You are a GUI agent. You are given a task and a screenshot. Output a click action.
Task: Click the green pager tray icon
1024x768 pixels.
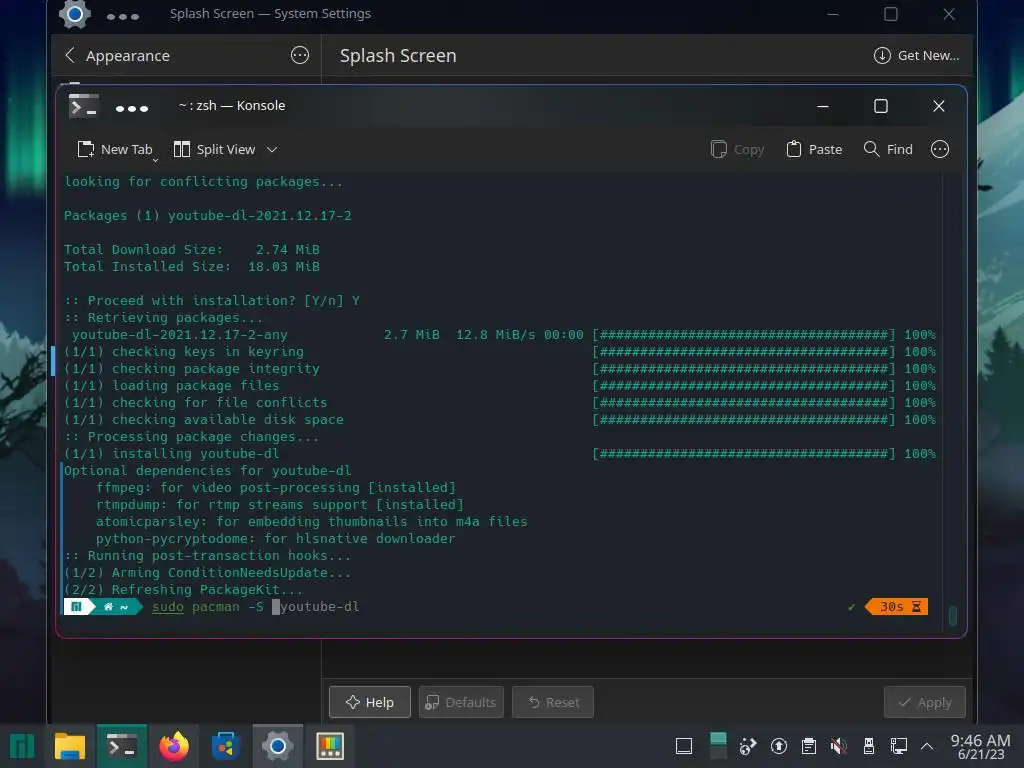coord(718,746)
